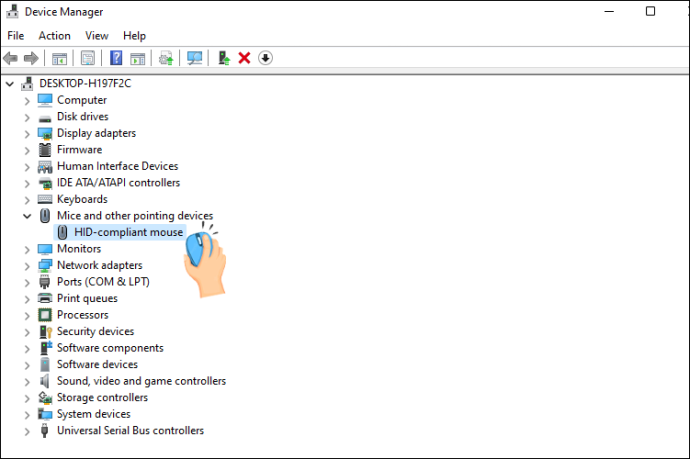The height and width of the screenshot is (459, 690).
Task: Click the gear page with green arrow icon
Action: (x=166, y=58)
